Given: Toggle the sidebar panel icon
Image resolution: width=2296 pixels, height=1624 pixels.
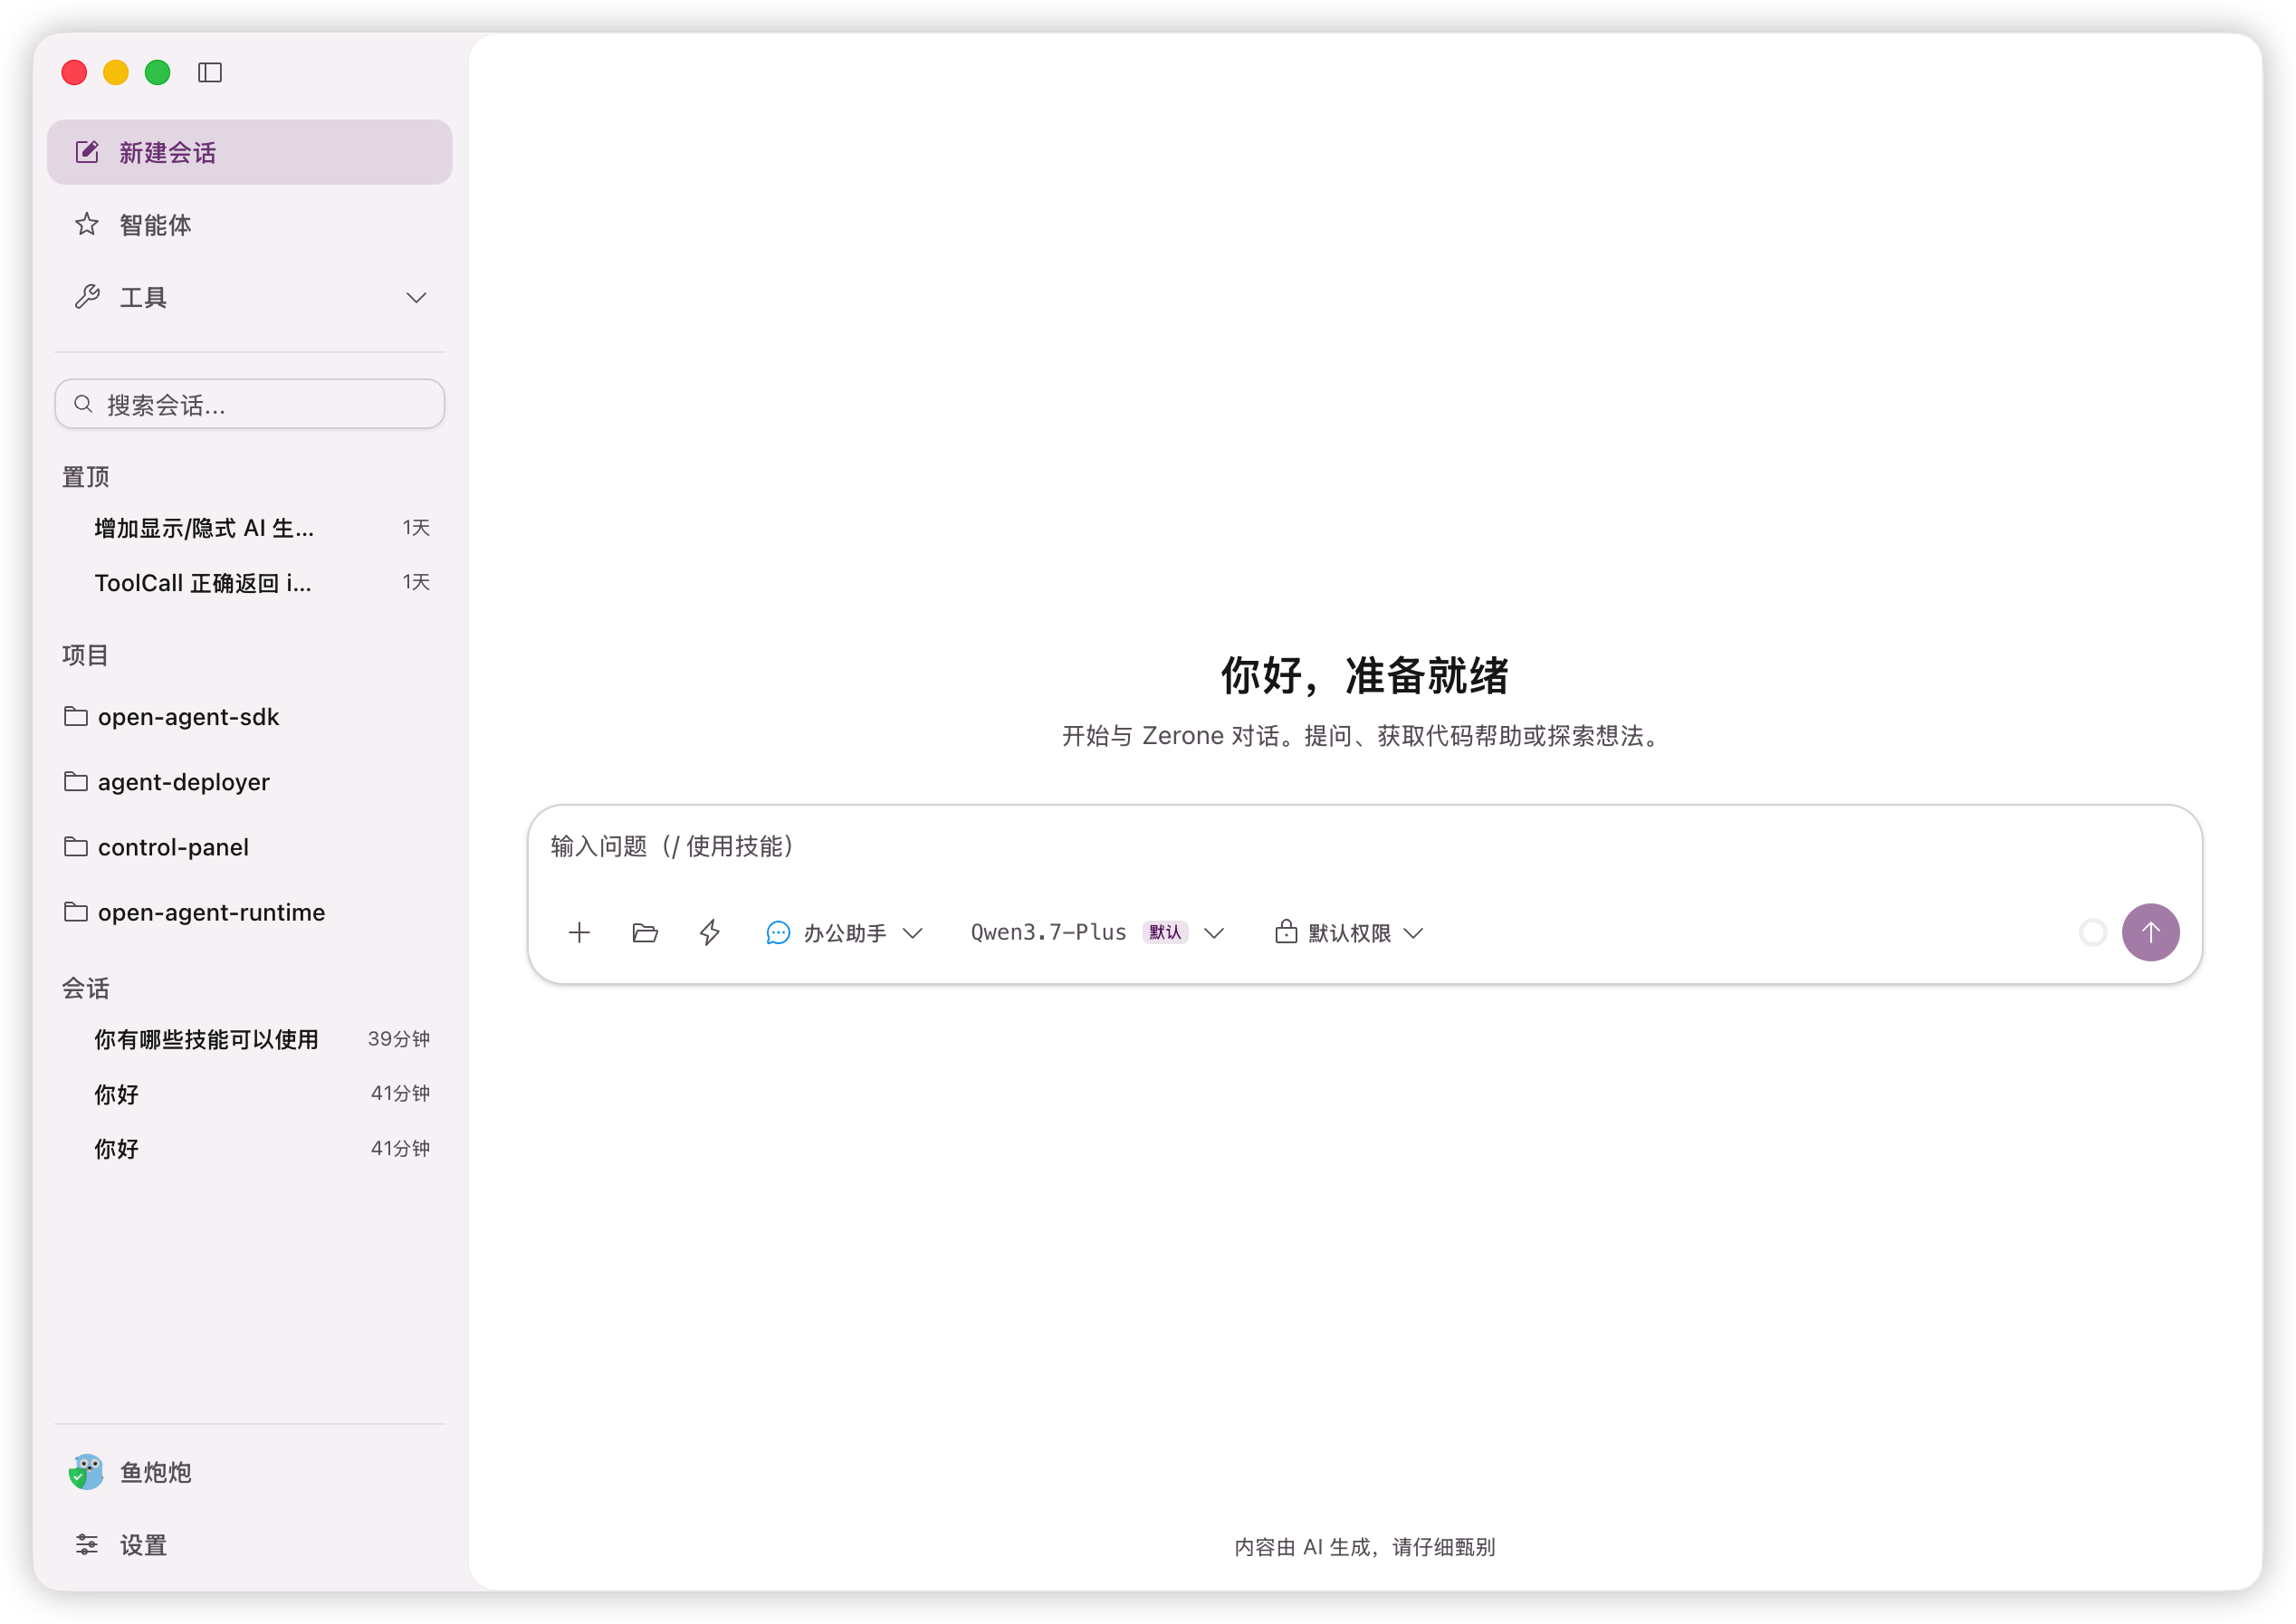Looking at the screenshot, I should click(210, 72).
